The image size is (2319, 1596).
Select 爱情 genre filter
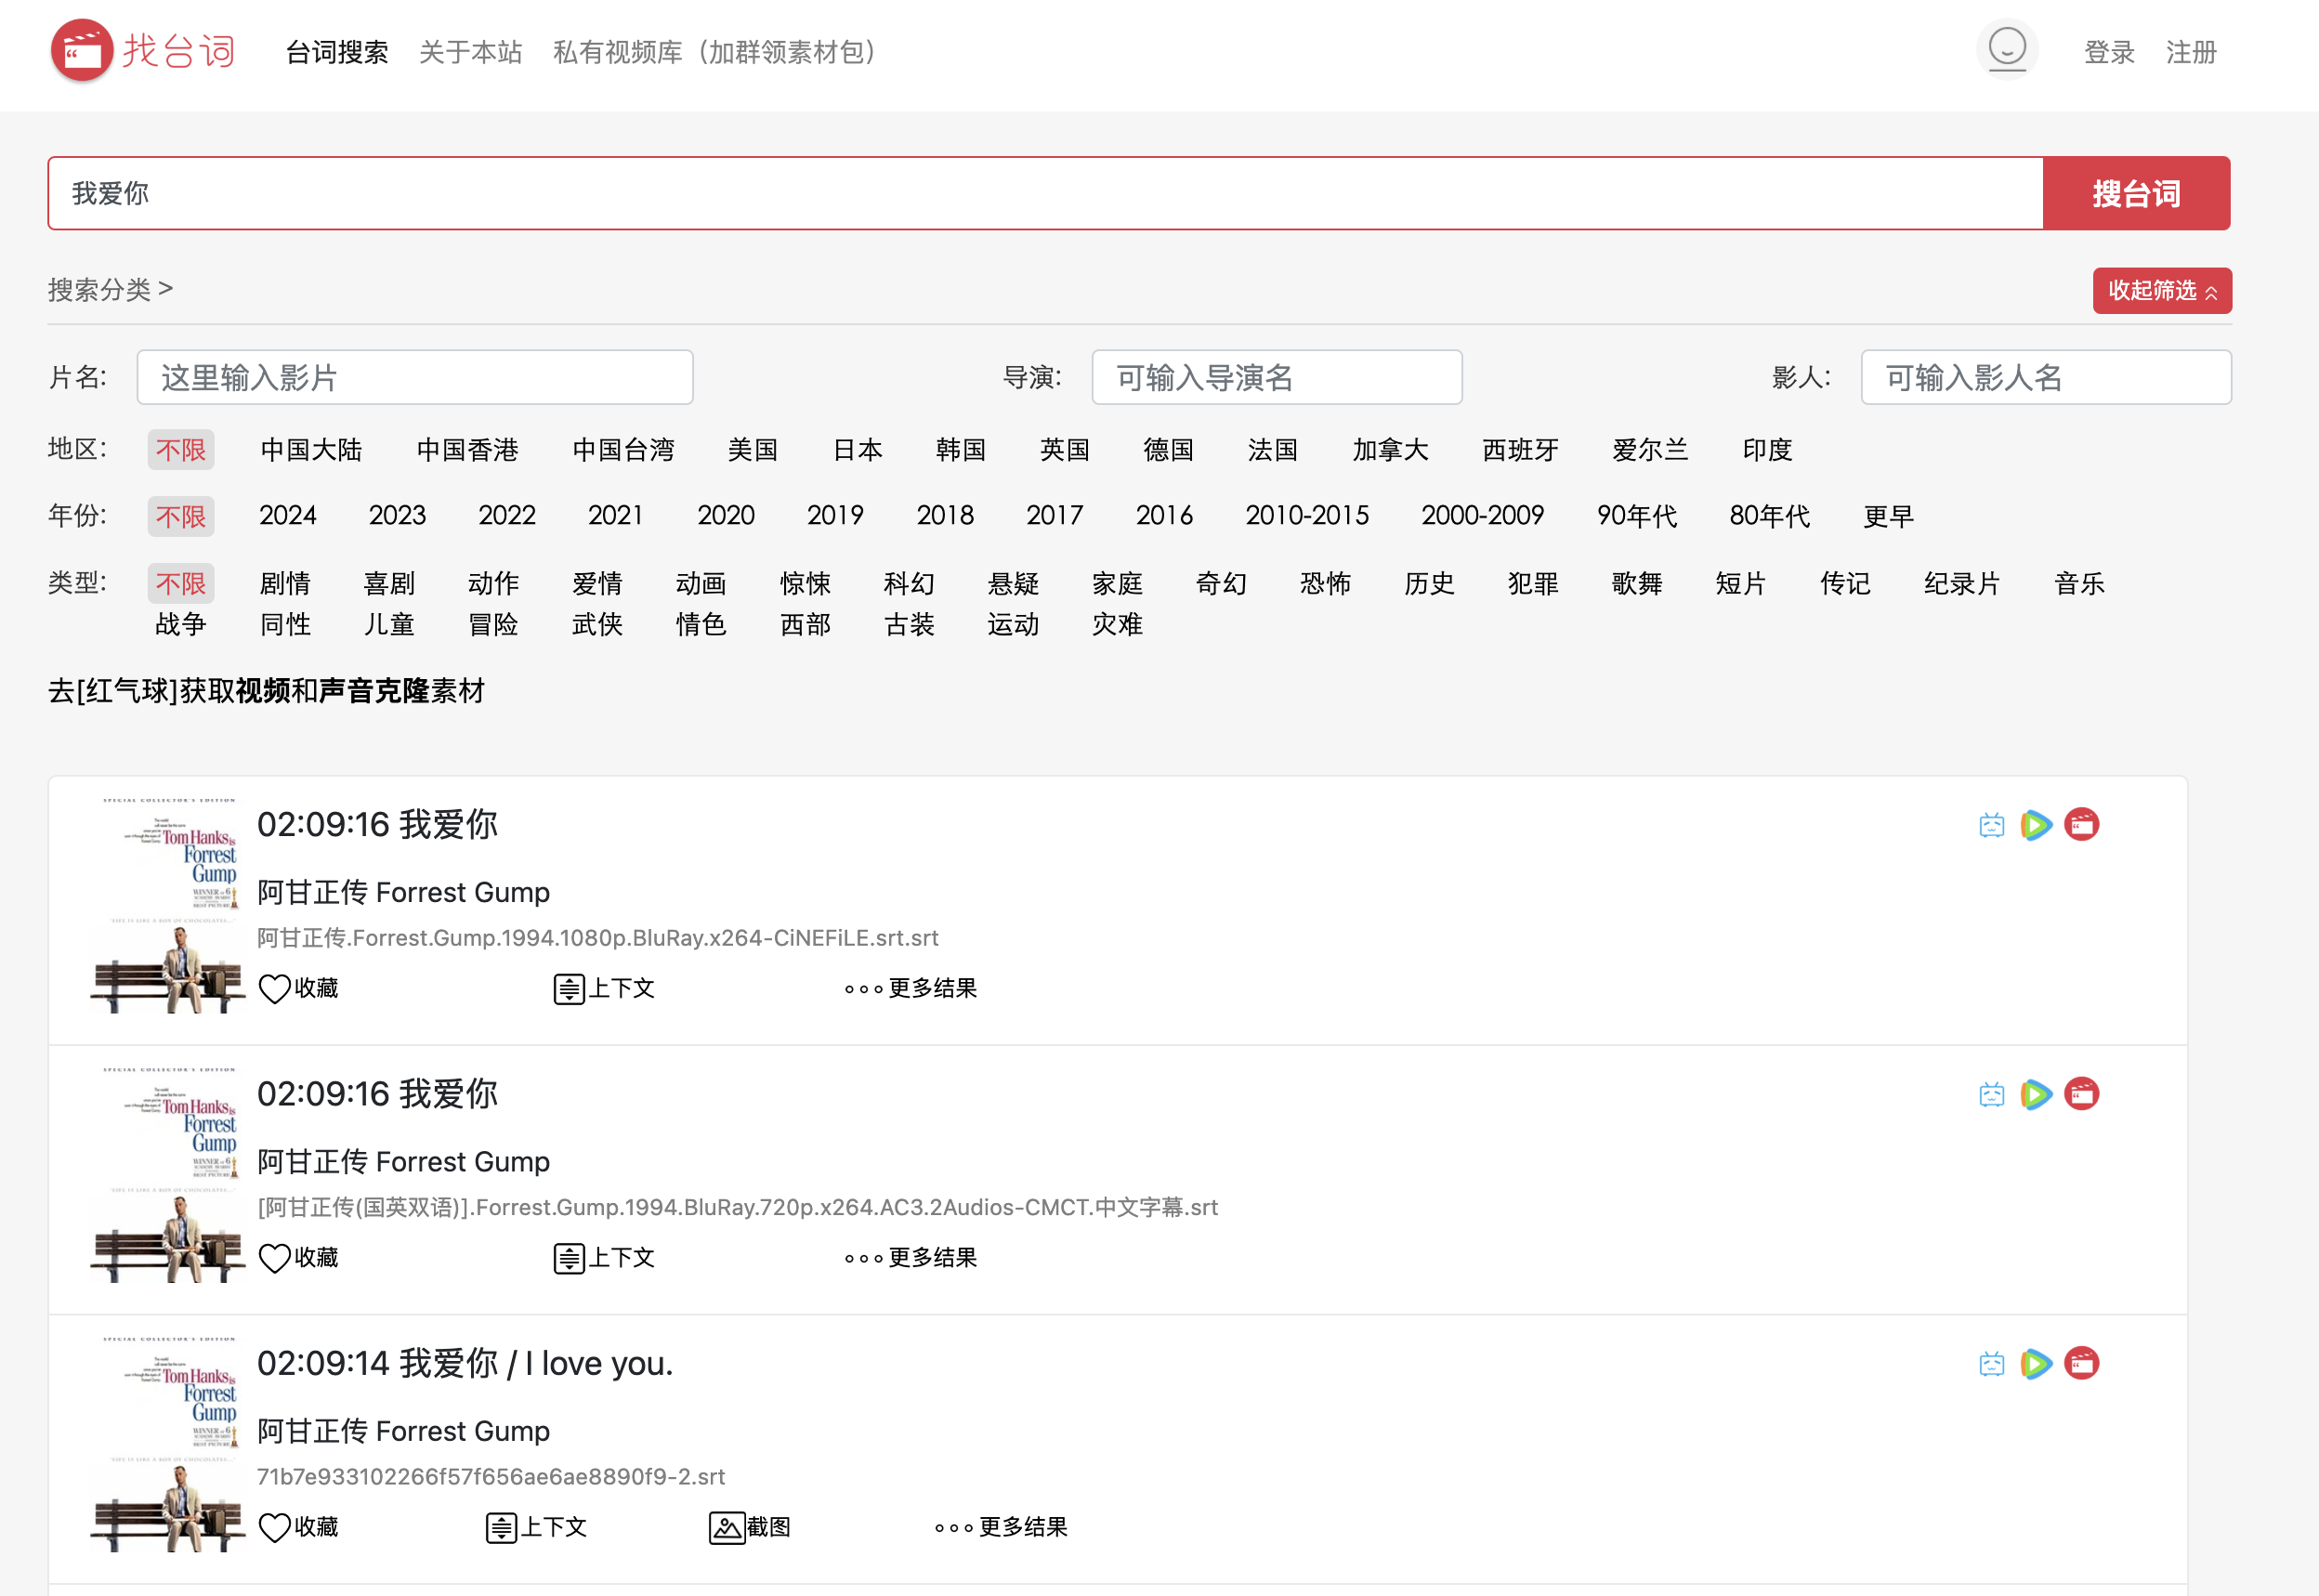tap(597, 584)
